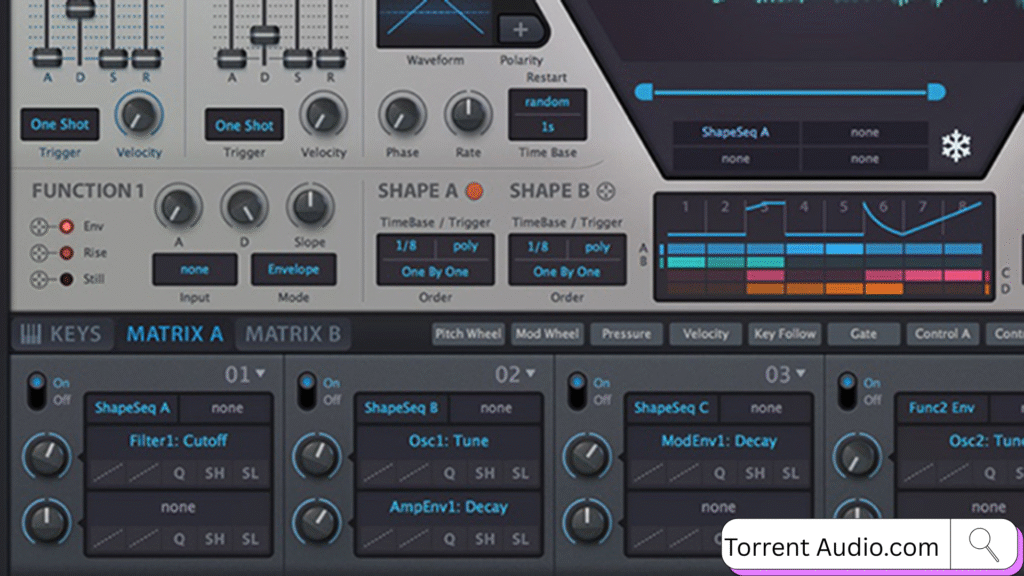Select the ModEnv1: Decay target field in slot 03
Viewport: 1024px width, 576px height.
[x=718, y=441]
